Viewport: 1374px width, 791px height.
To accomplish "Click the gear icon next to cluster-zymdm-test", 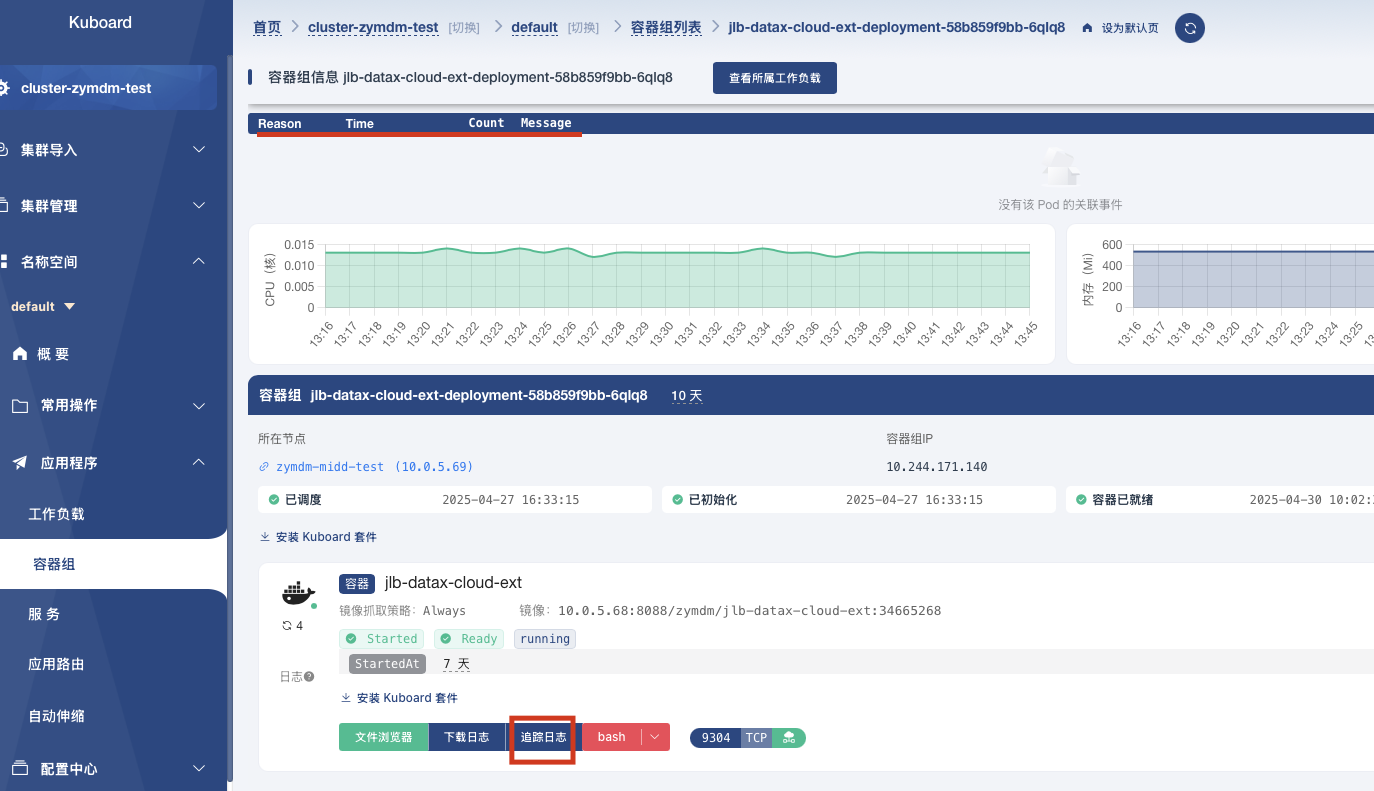I will point(5,88).
